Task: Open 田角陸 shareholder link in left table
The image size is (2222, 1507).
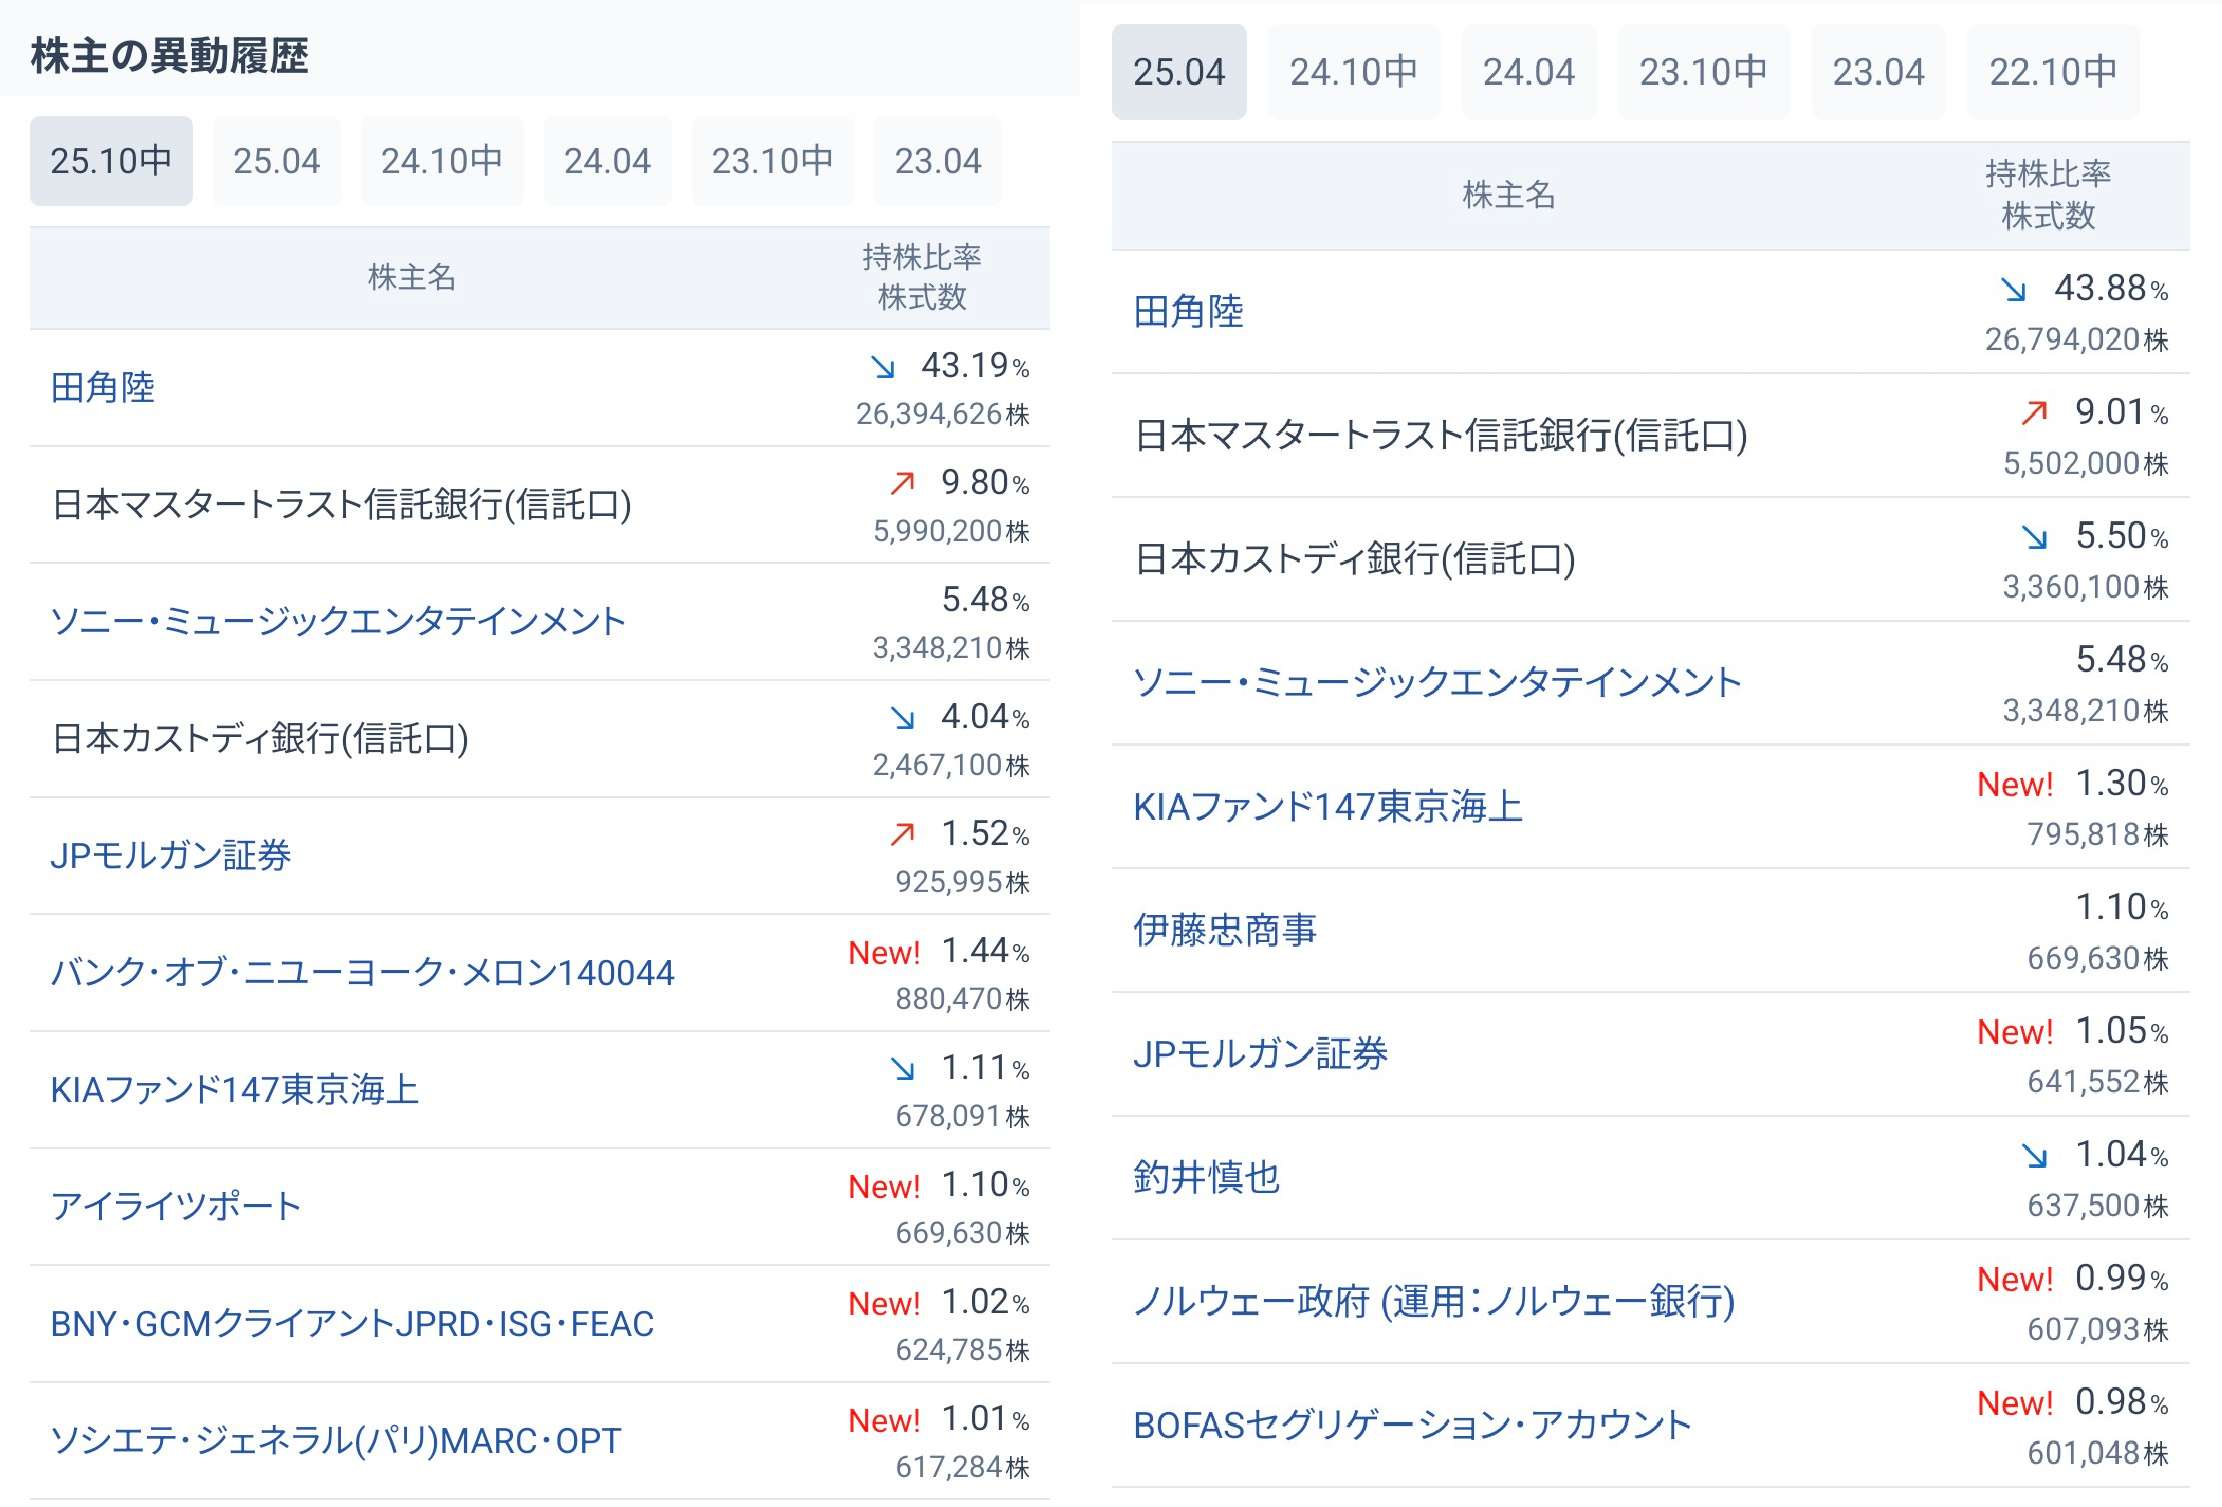Action: [x=103, y=388]
